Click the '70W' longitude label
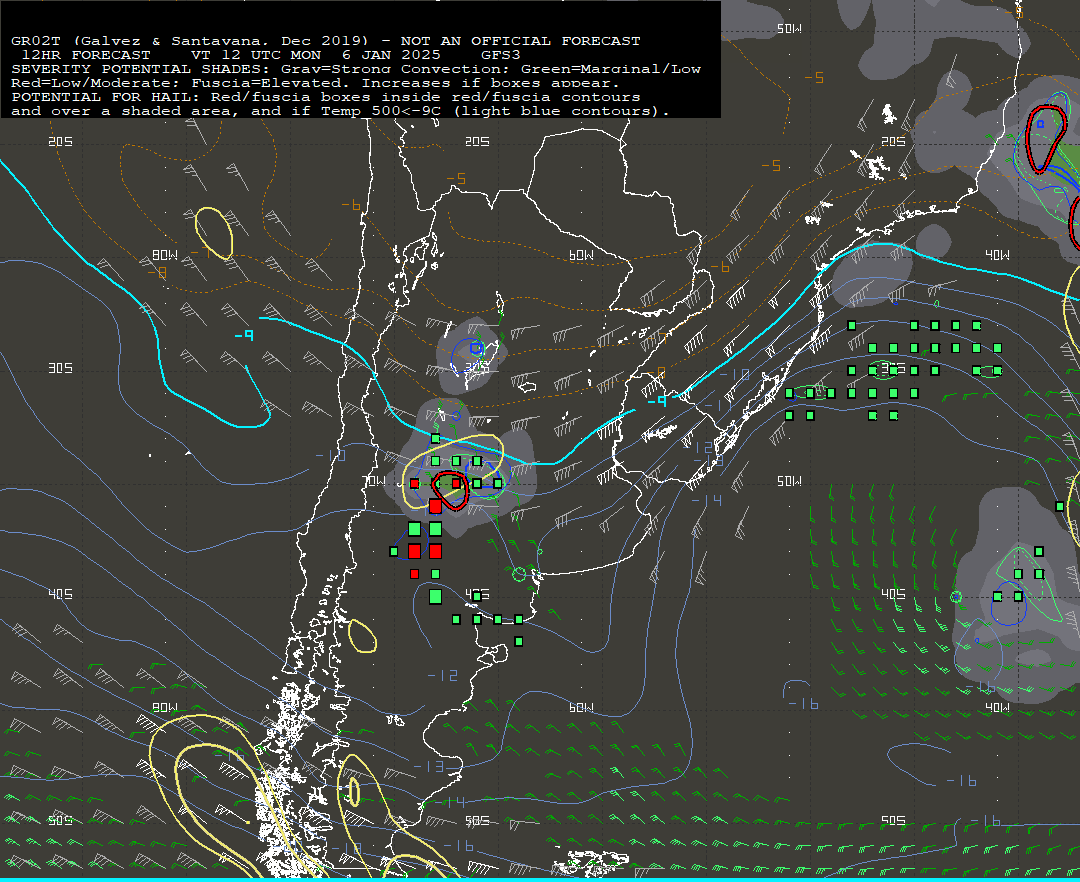The image size is (1080, 882). click(x=374, y=481)
